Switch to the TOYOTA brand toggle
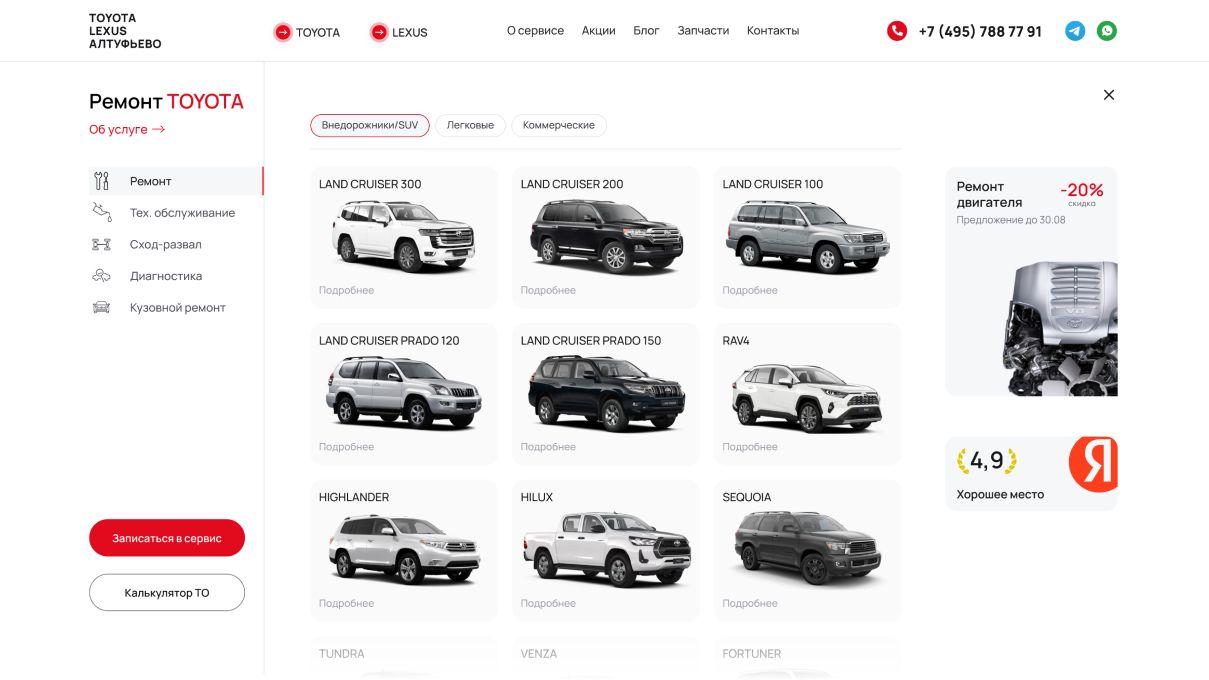The image size is (1209, 680). [307, 32]
